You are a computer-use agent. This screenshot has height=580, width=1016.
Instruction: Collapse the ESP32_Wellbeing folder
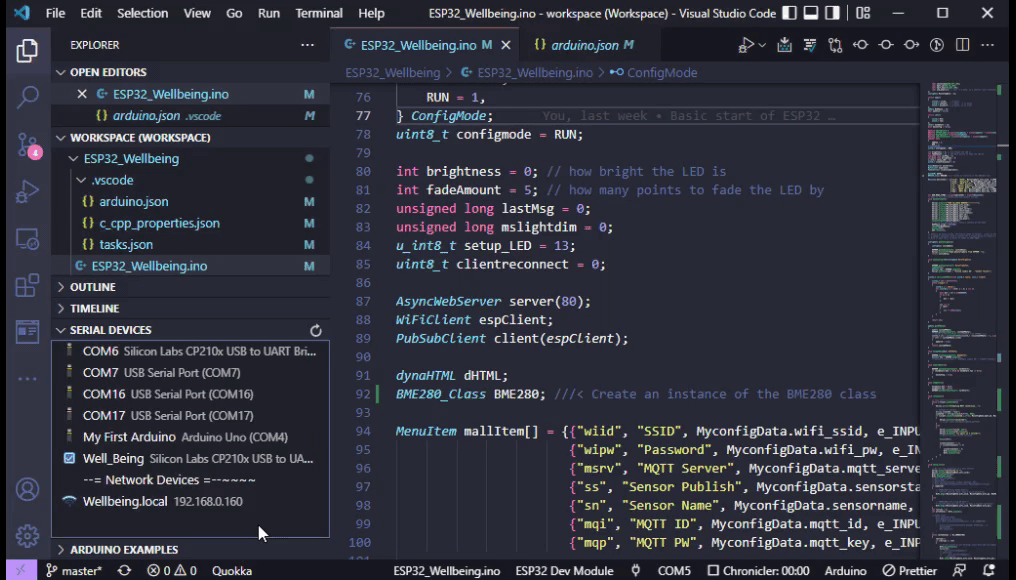tap(74, 159)
